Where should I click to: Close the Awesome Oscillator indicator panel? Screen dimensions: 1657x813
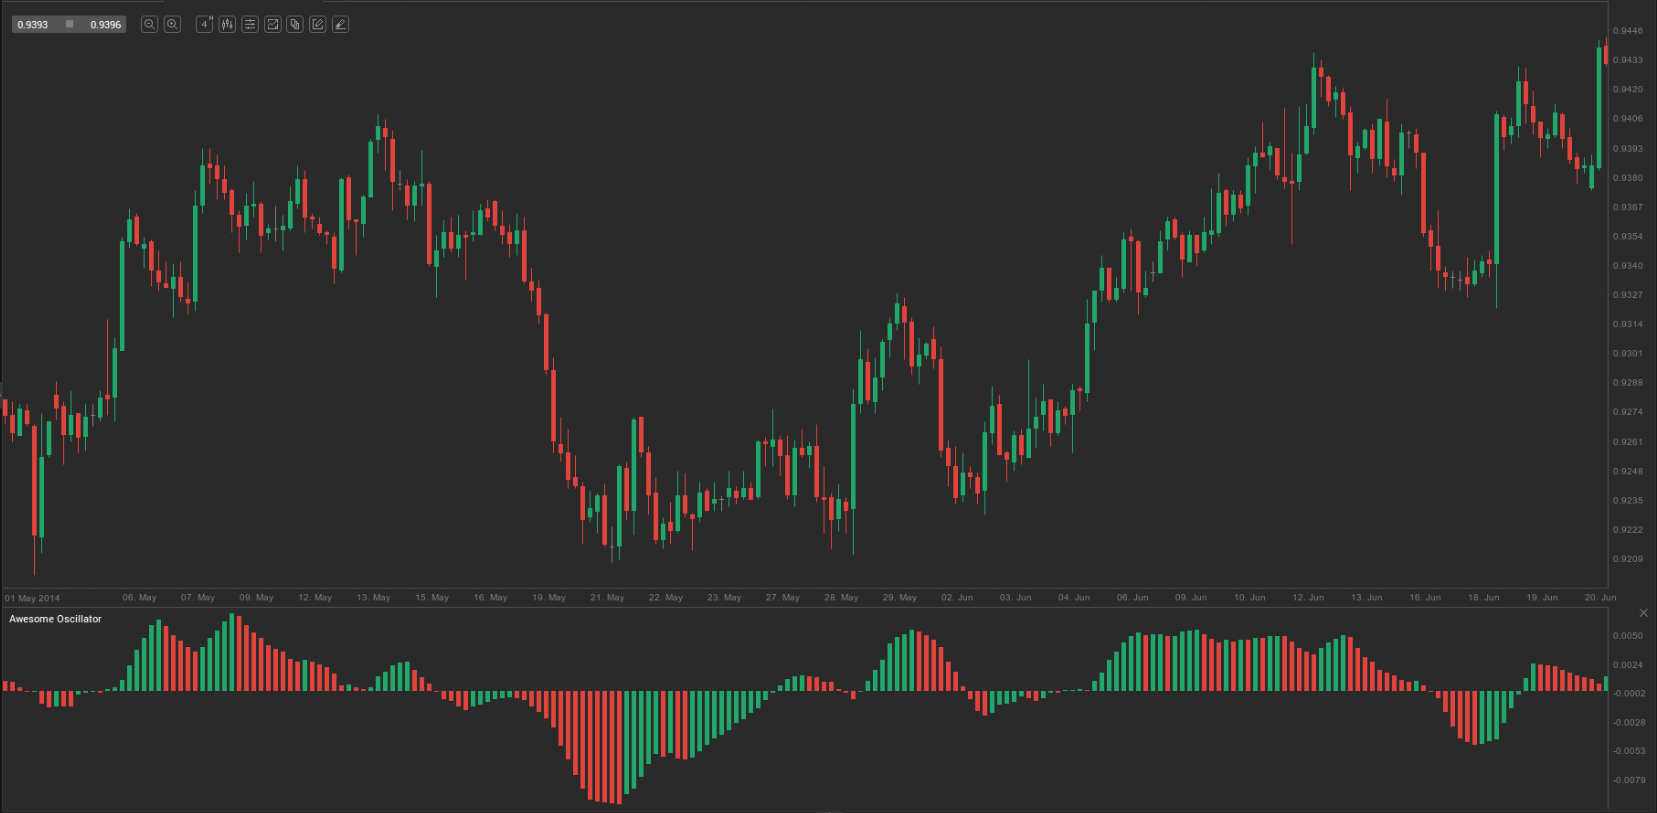click(1643, 613)
